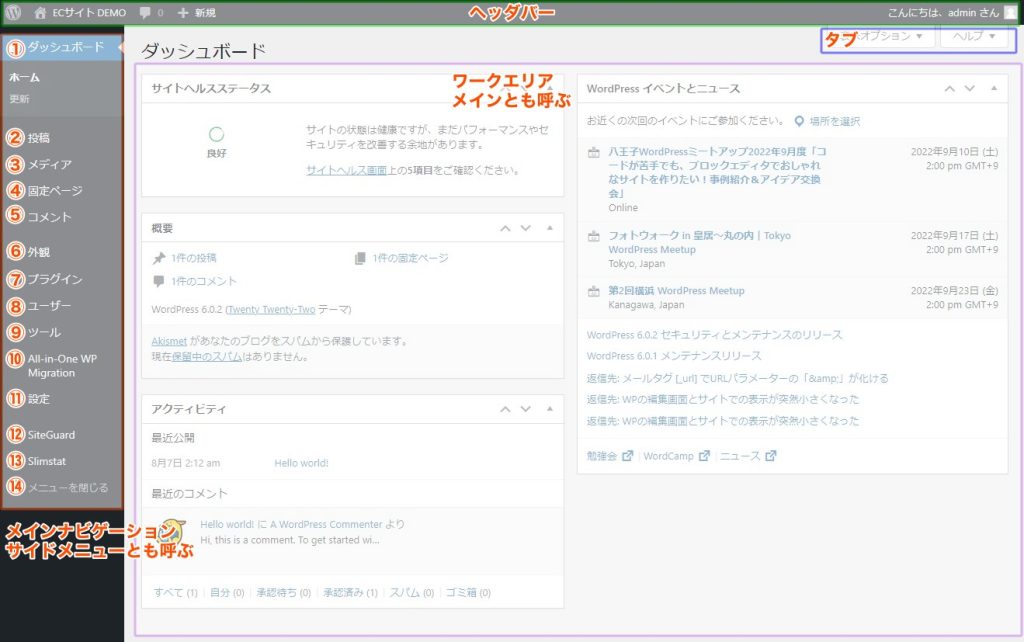Click the + 新規 add new button
The width and height of the screenshot is (1024, 642).
pyautogui.click(x=196, y=13)
